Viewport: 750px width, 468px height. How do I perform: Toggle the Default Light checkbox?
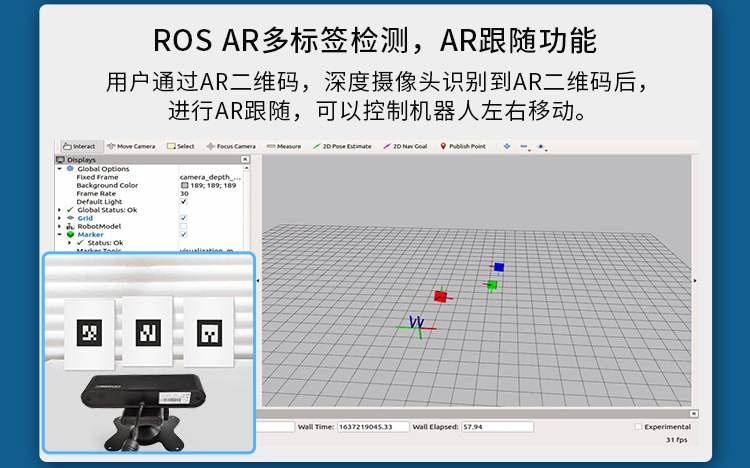[184, 201]
